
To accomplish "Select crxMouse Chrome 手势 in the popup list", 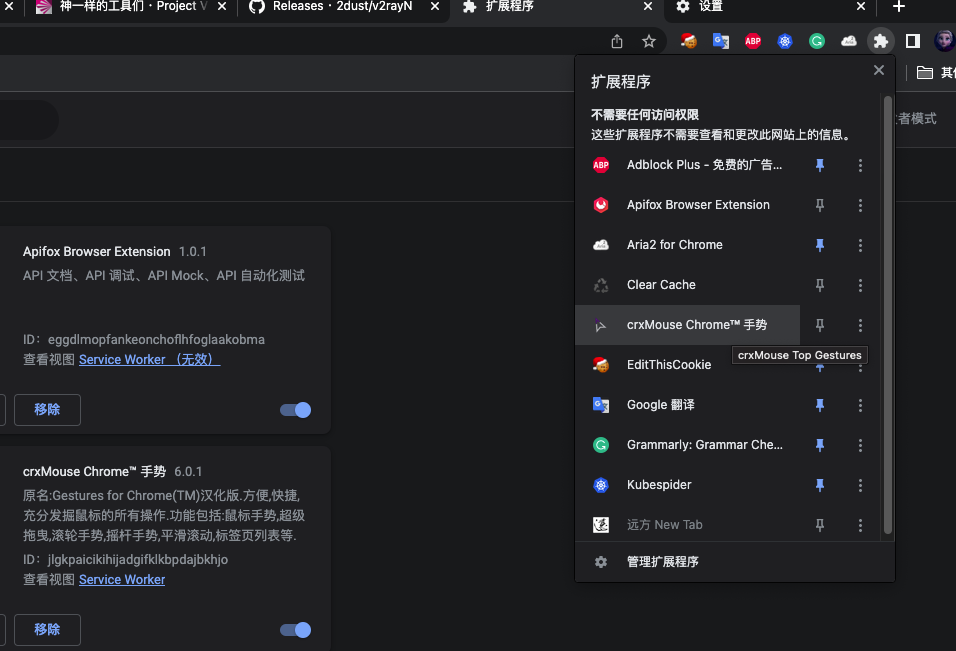I will [x=687, y=325].
